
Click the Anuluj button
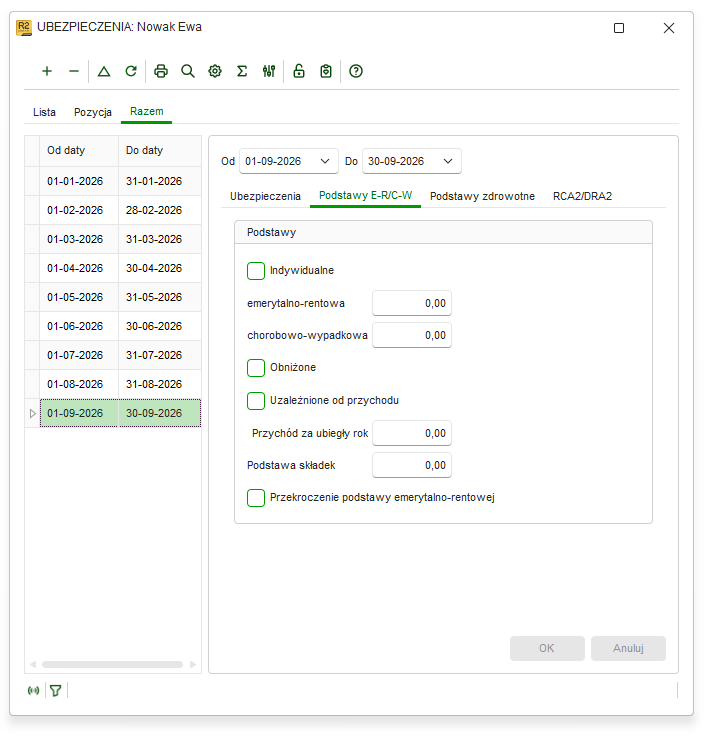628,648
